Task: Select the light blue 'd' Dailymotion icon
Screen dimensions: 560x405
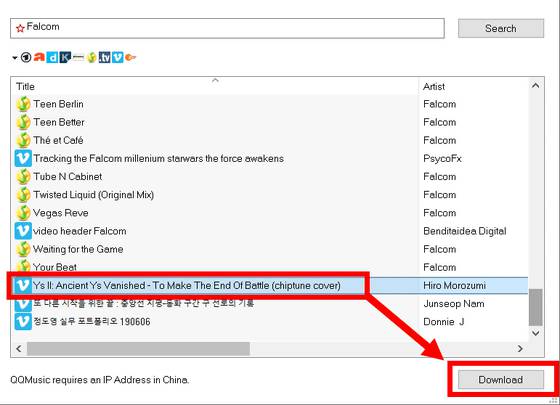Action: 52,57
